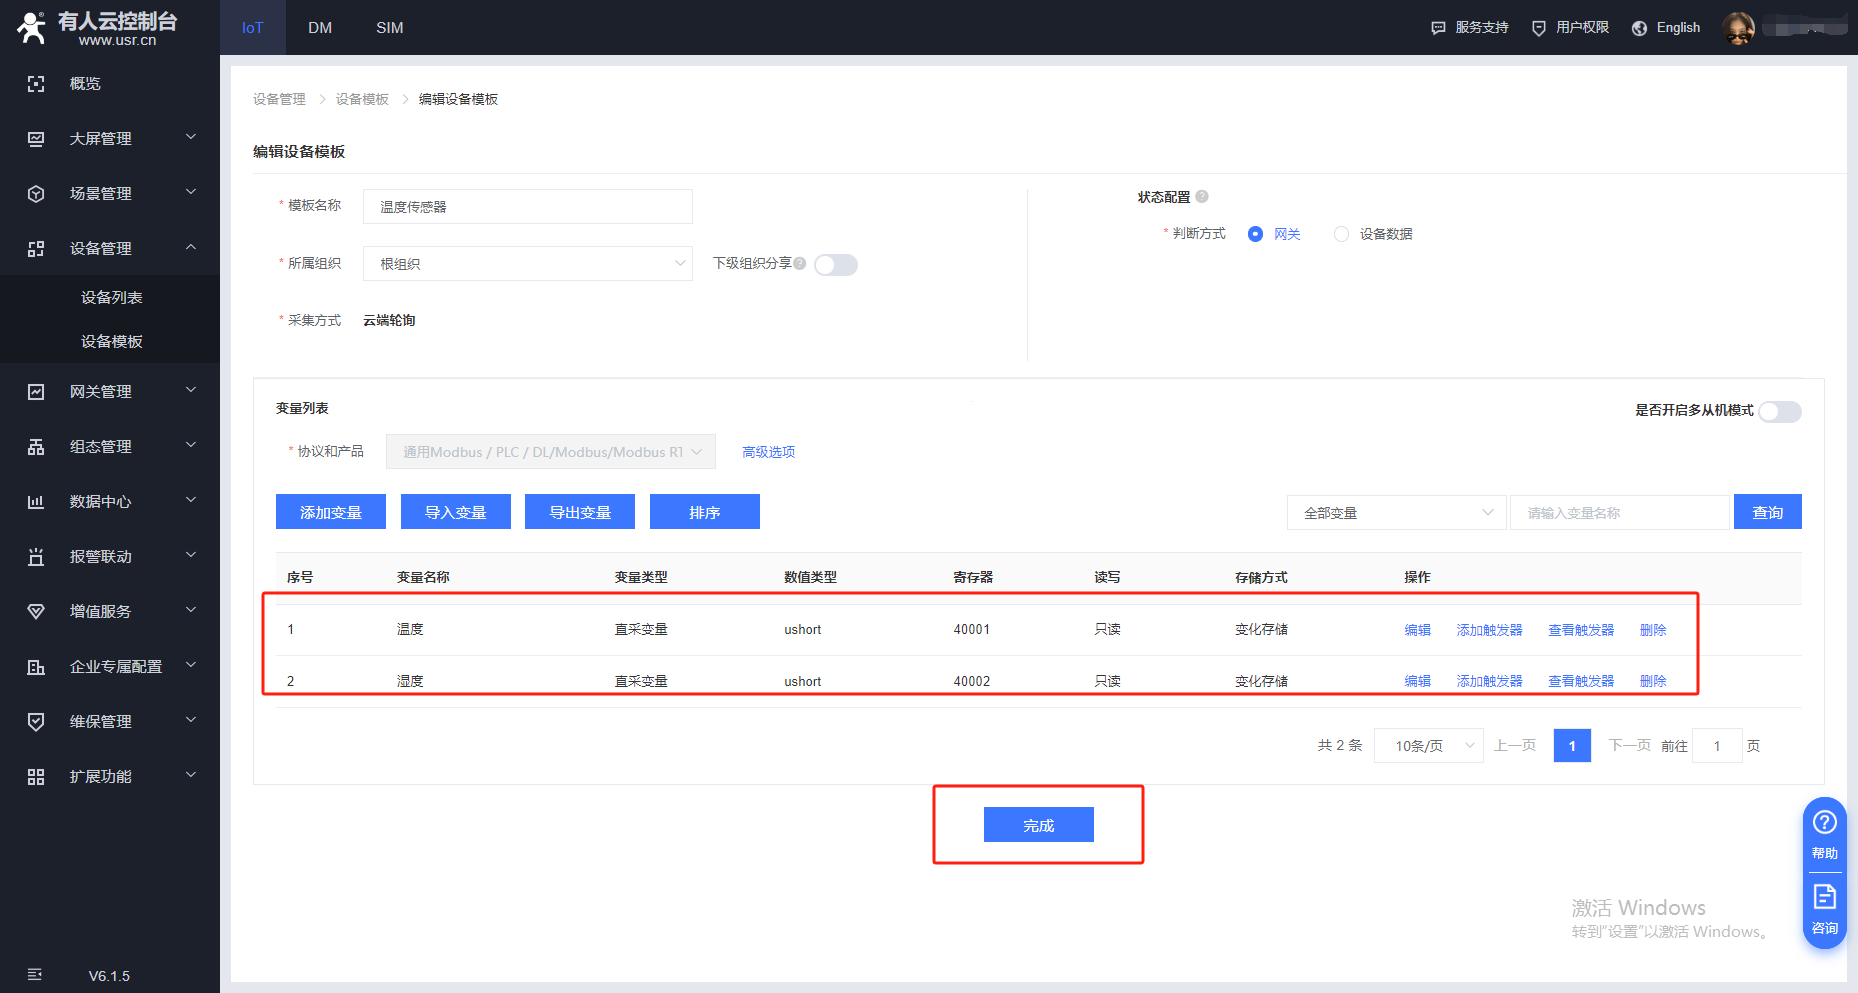This screenshot has height=993, width=1858.
Task: Click the 完成 button
Action: click(1038, 825)
